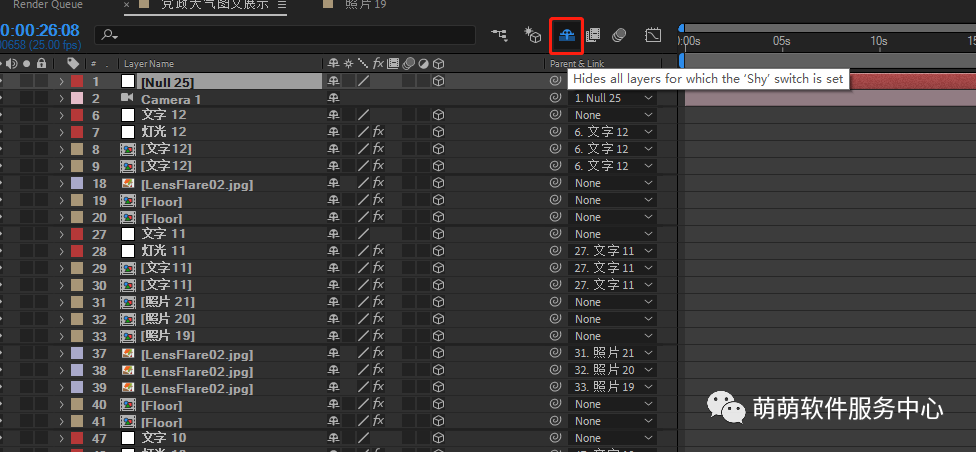Click the parent pick whip of Camera 1
The height and width of the screenshot is (452, 976).
[x=555, y=98]
